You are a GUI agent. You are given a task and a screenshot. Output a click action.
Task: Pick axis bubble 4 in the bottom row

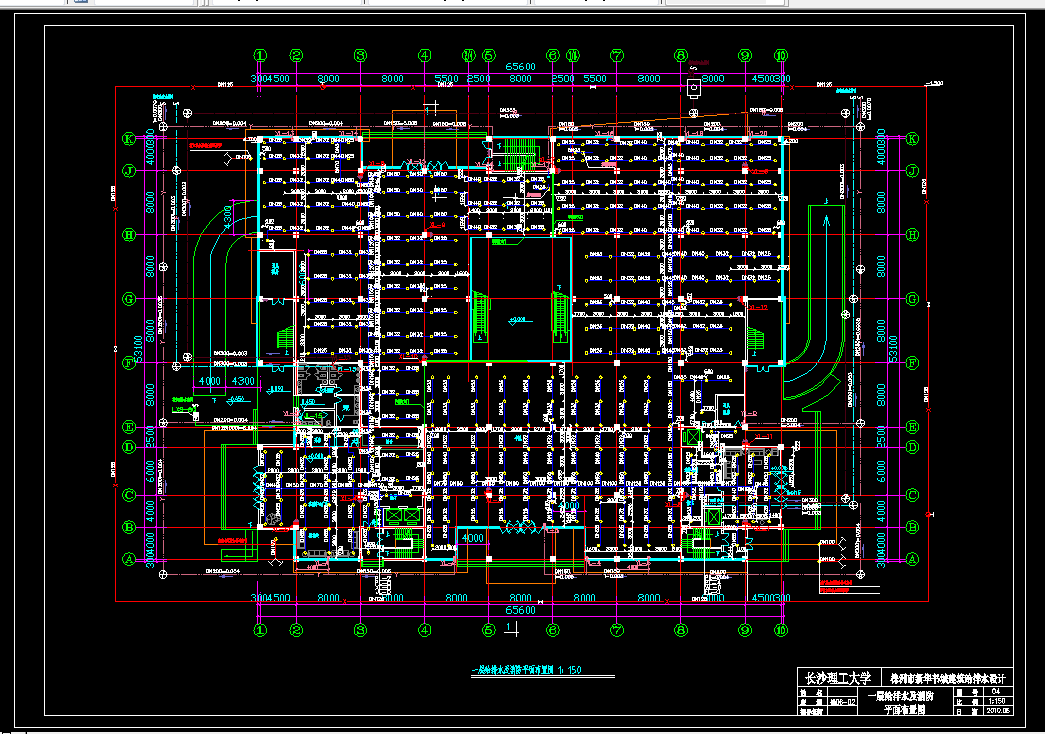425,630
